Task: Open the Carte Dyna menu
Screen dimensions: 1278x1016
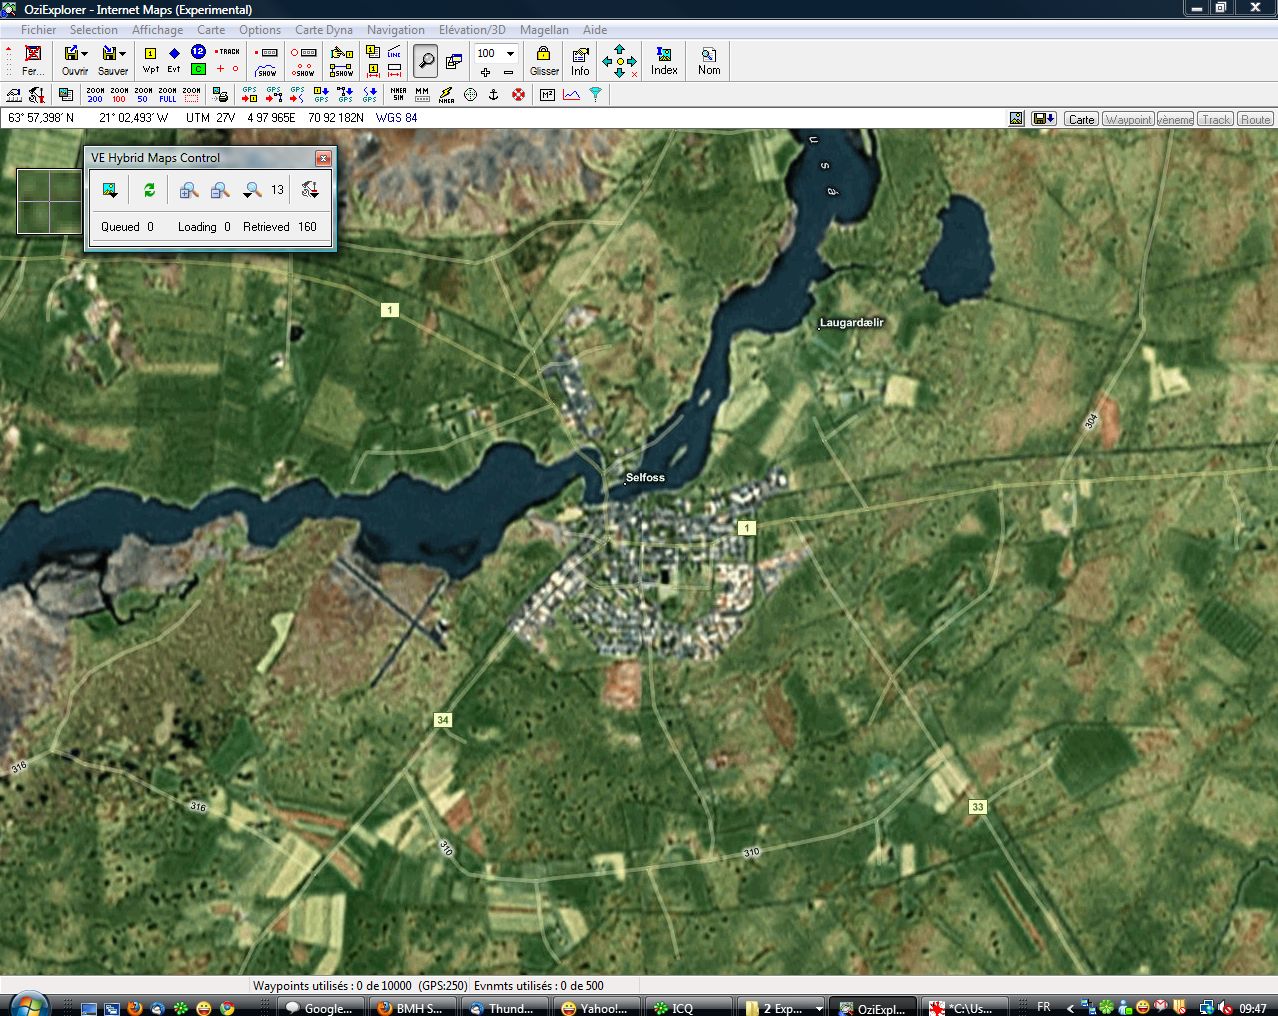Action: point(323,30)
